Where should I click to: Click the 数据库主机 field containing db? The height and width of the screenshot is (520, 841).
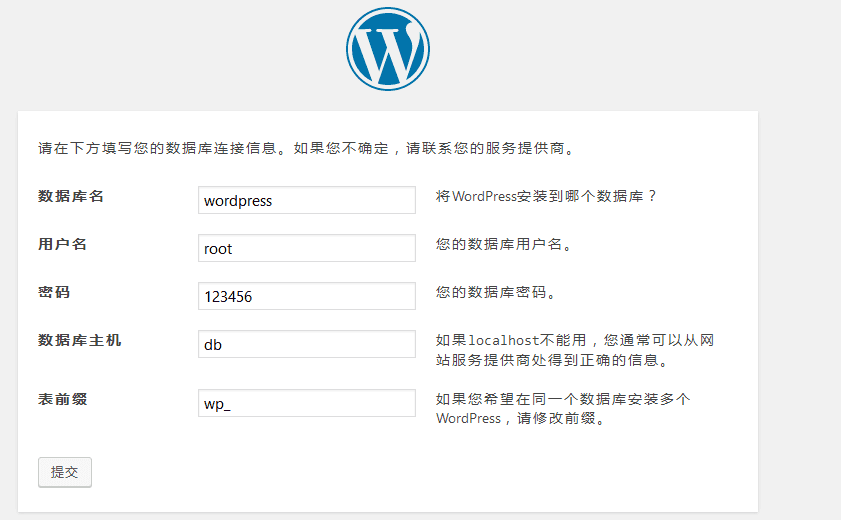[307, 344]
